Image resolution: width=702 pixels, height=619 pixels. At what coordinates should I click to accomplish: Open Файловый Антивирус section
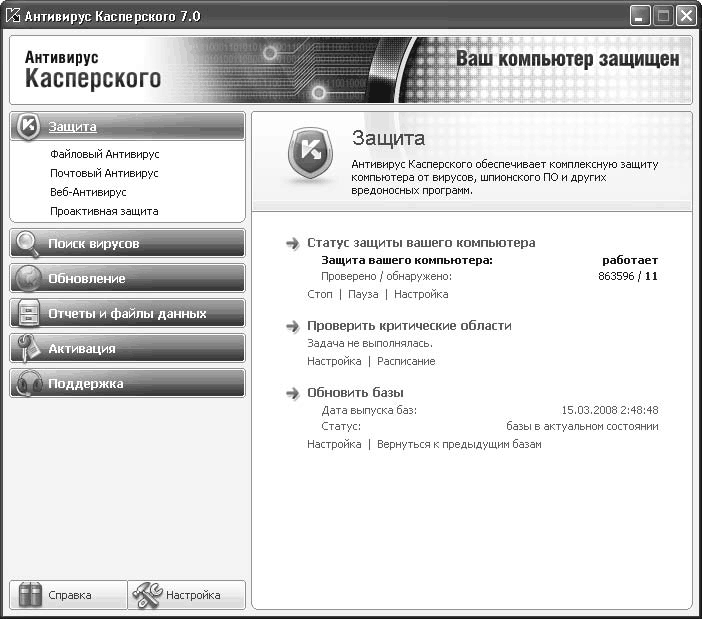[105, 154]
